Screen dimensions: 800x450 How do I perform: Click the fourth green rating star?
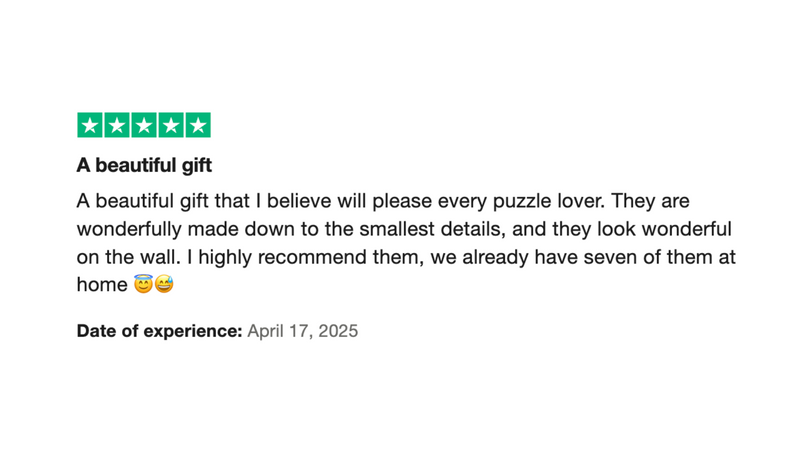[171, 125]
